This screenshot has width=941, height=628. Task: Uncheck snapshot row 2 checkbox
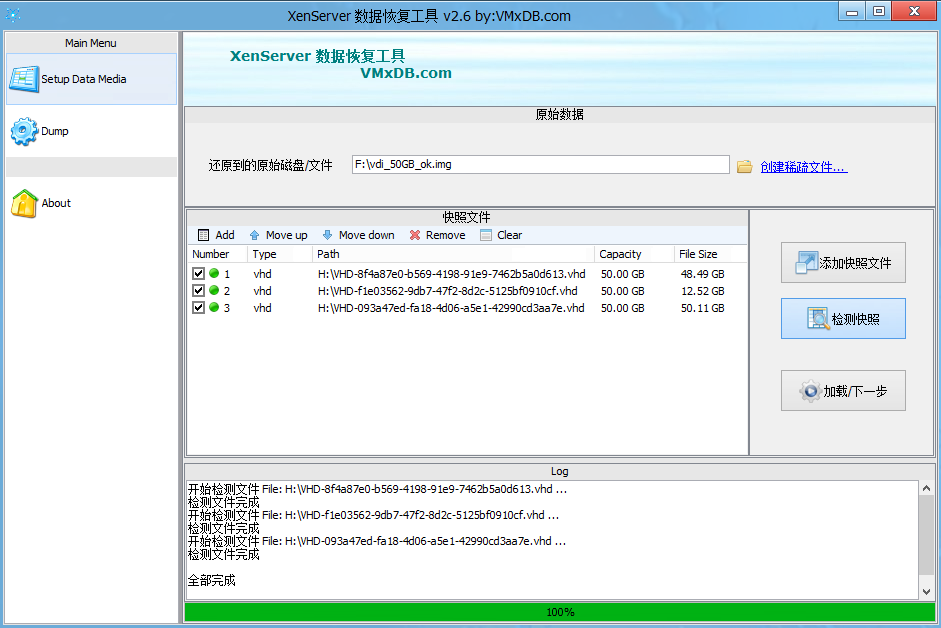coord(199,291)
